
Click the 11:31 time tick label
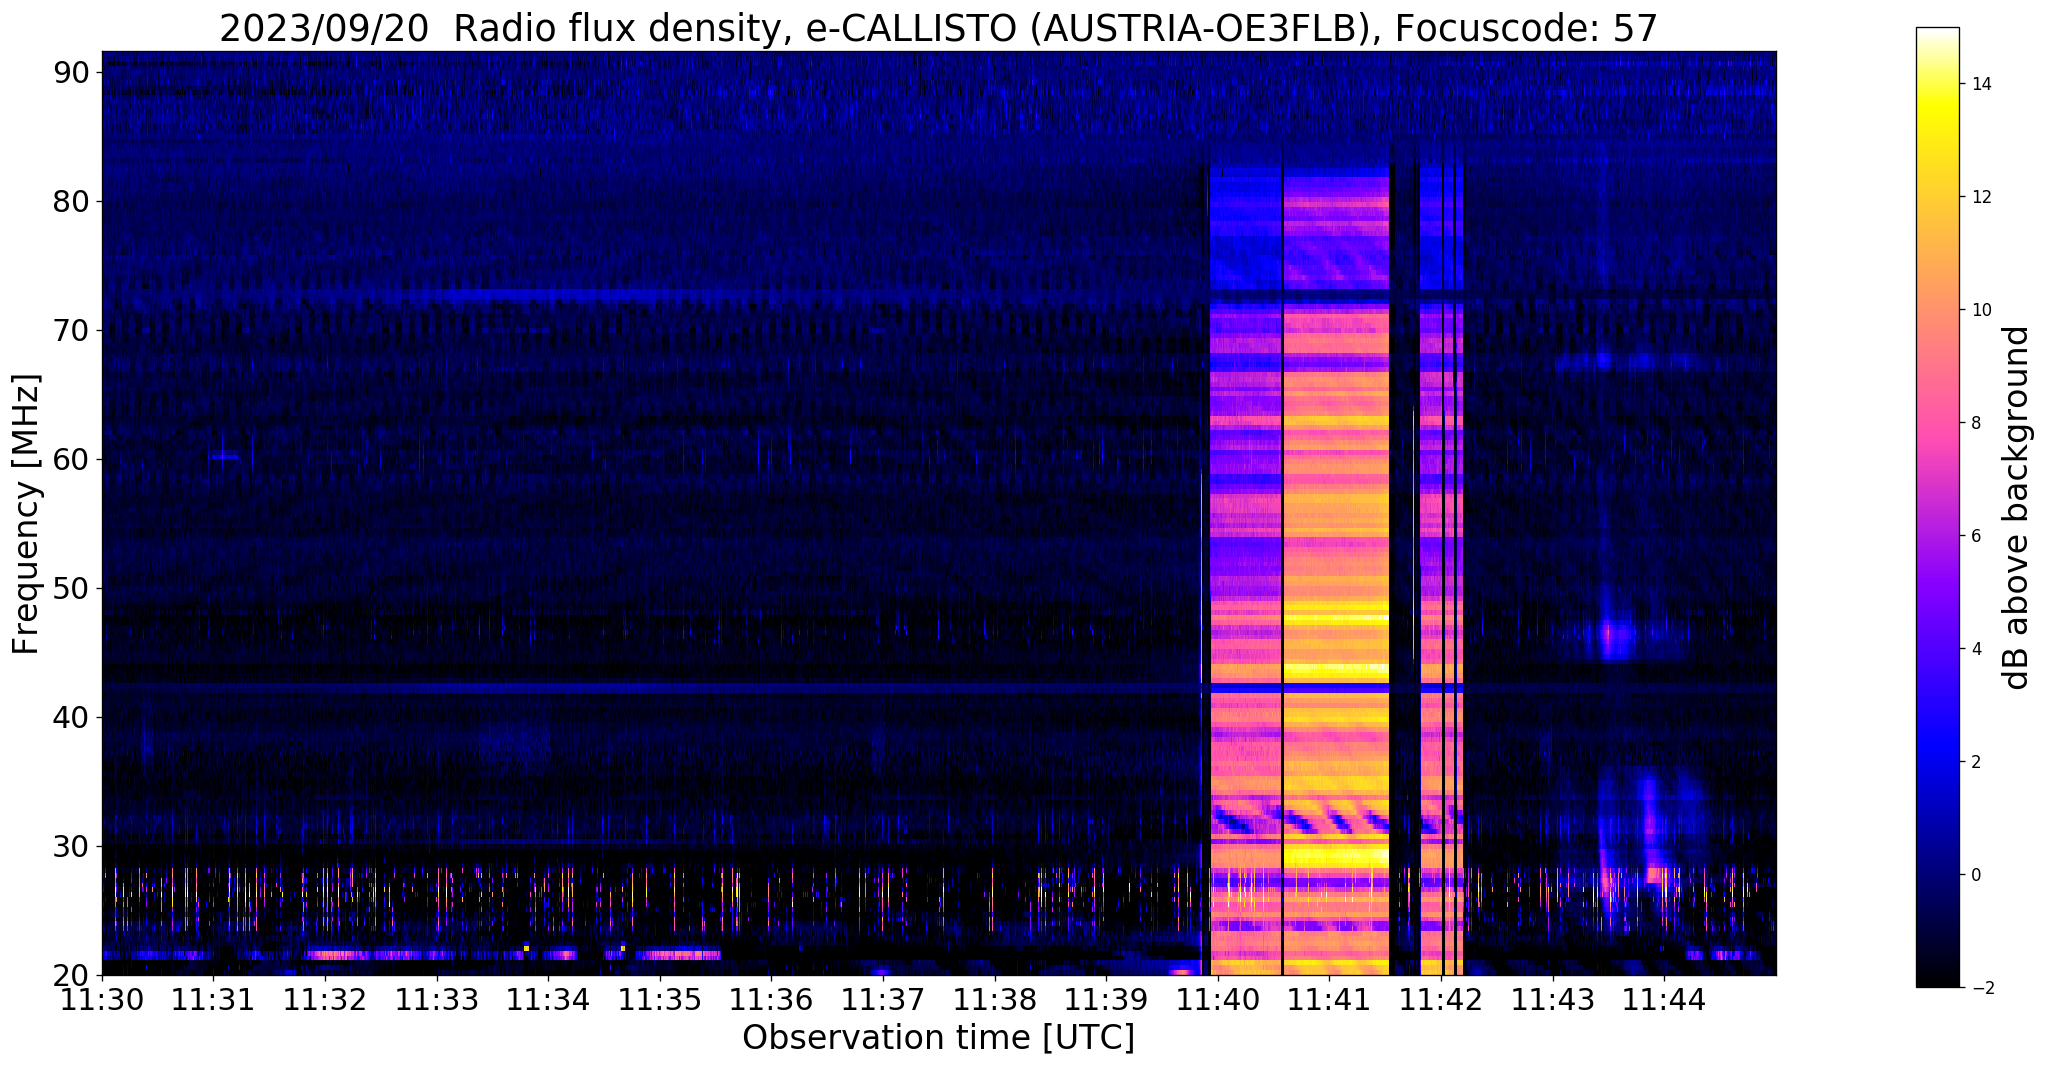pos(212,999)
